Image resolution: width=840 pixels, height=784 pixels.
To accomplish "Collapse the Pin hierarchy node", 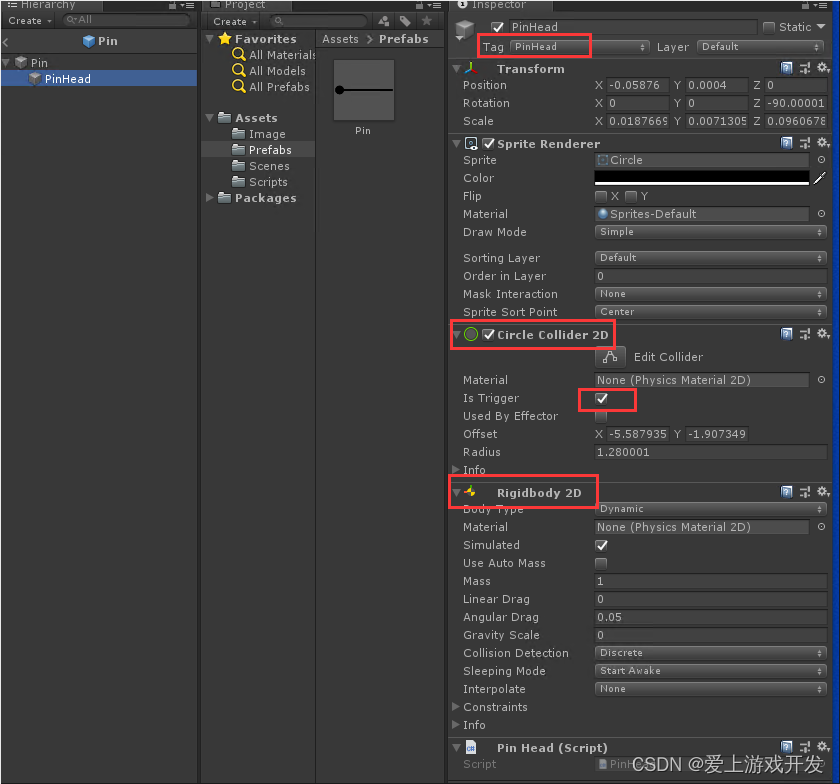I will (x=6, y=63).
